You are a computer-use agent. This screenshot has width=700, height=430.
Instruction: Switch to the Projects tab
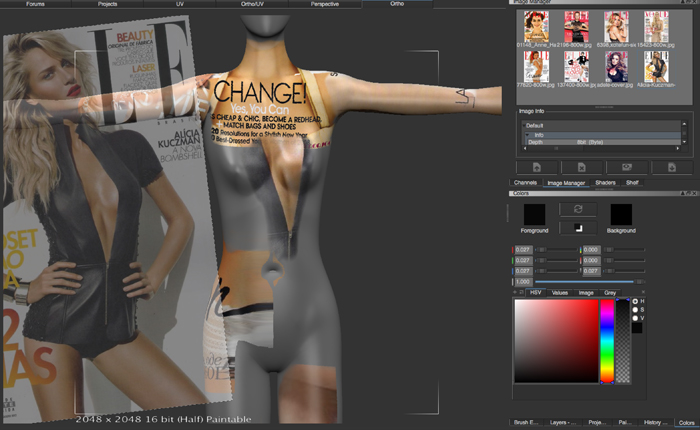[108, 4]
